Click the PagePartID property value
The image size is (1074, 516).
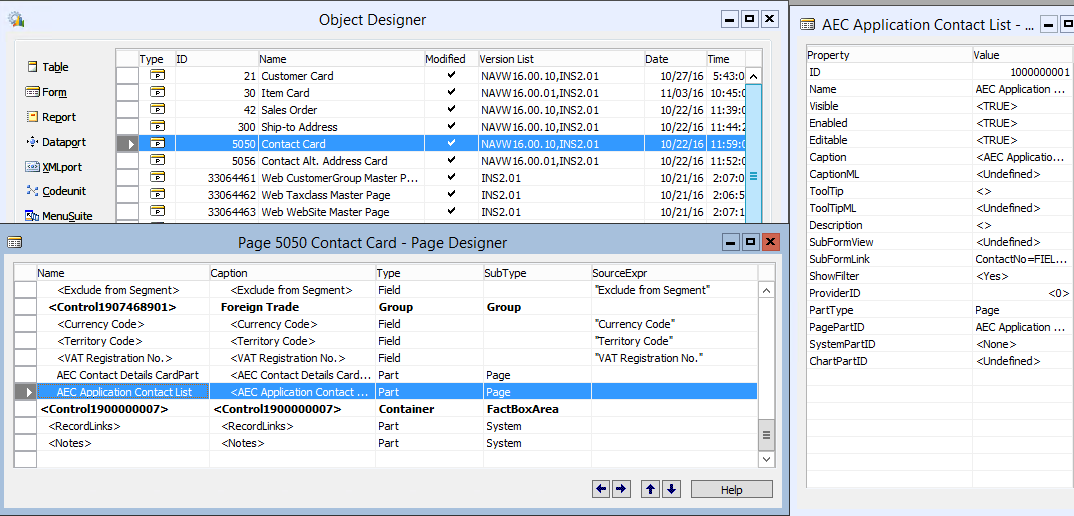point(1023,327)
